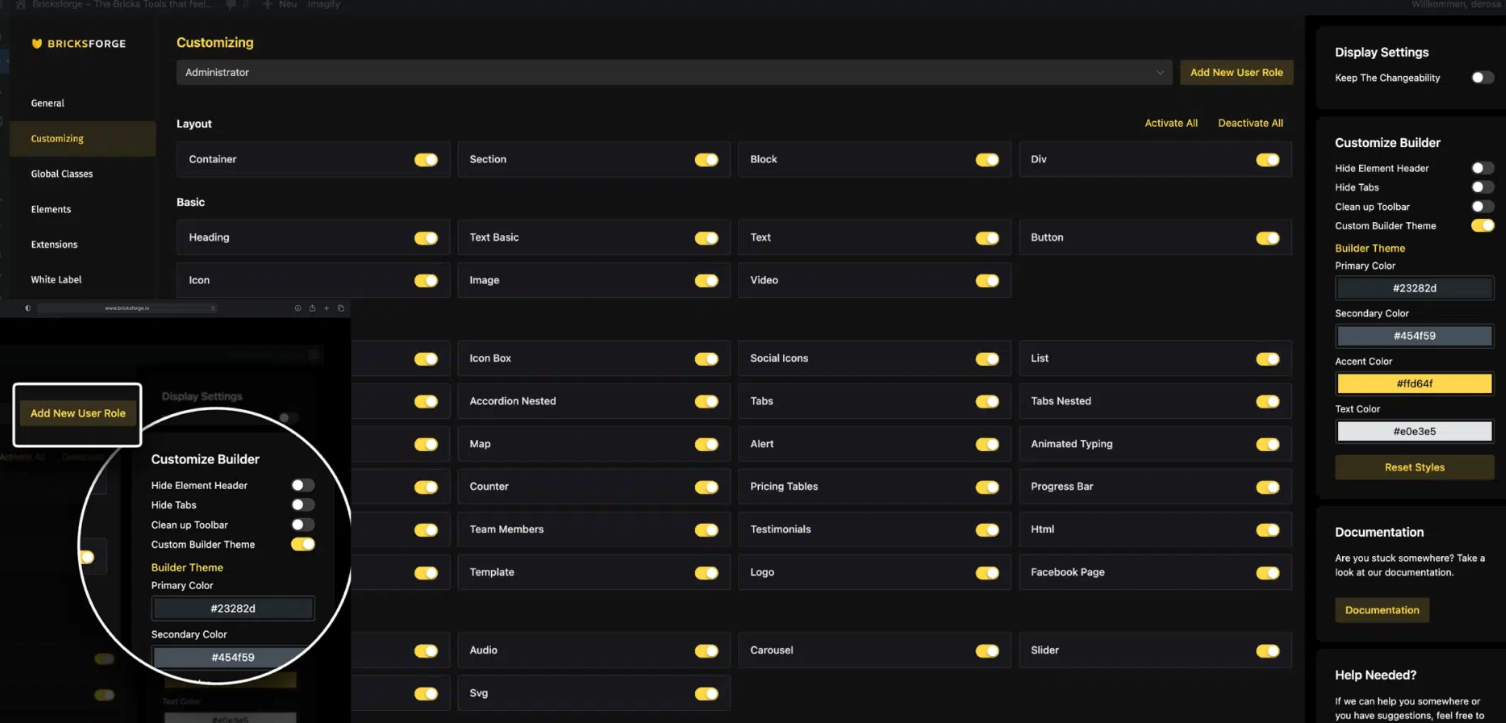Disable the Video element toggle
Screen dimensions: 1506x723
[987, 280]
